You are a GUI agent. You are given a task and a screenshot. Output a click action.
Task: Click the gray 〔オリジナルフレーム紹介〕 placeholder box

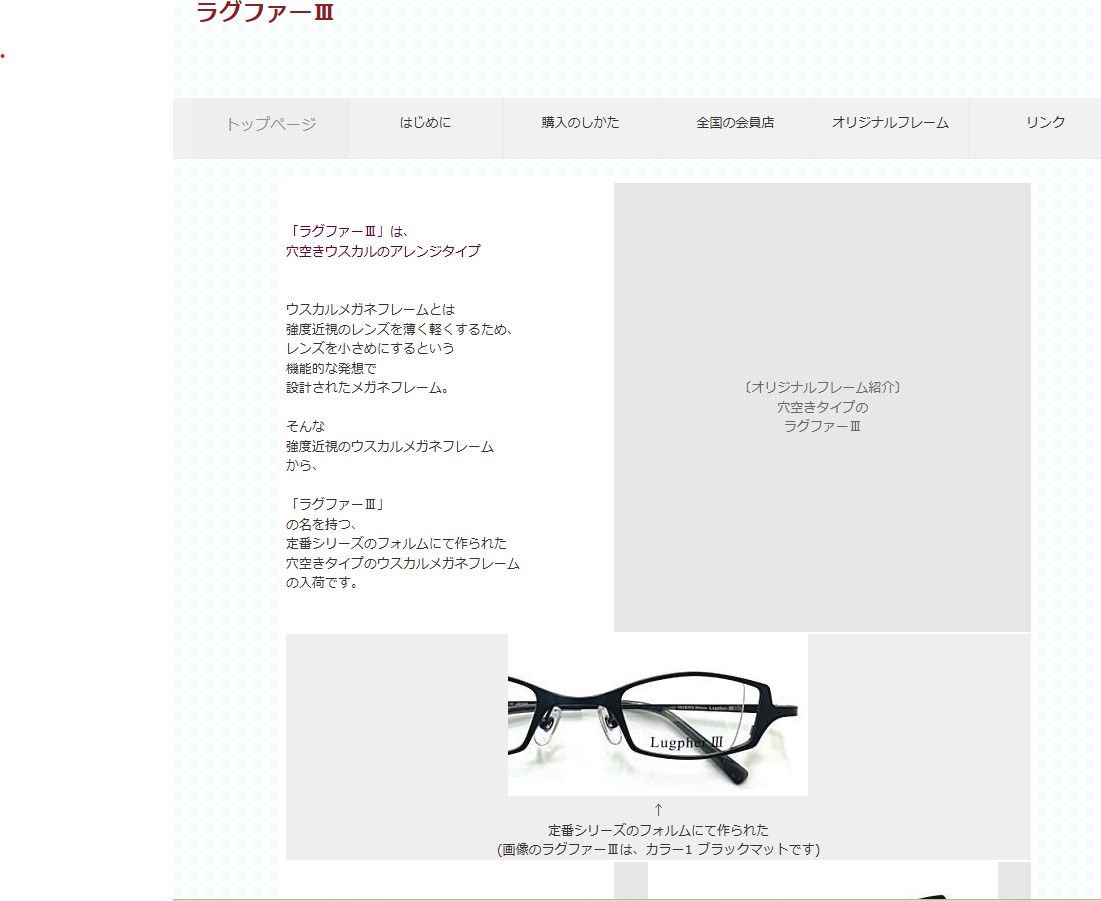pyautogui.click(x=822, y=407)
